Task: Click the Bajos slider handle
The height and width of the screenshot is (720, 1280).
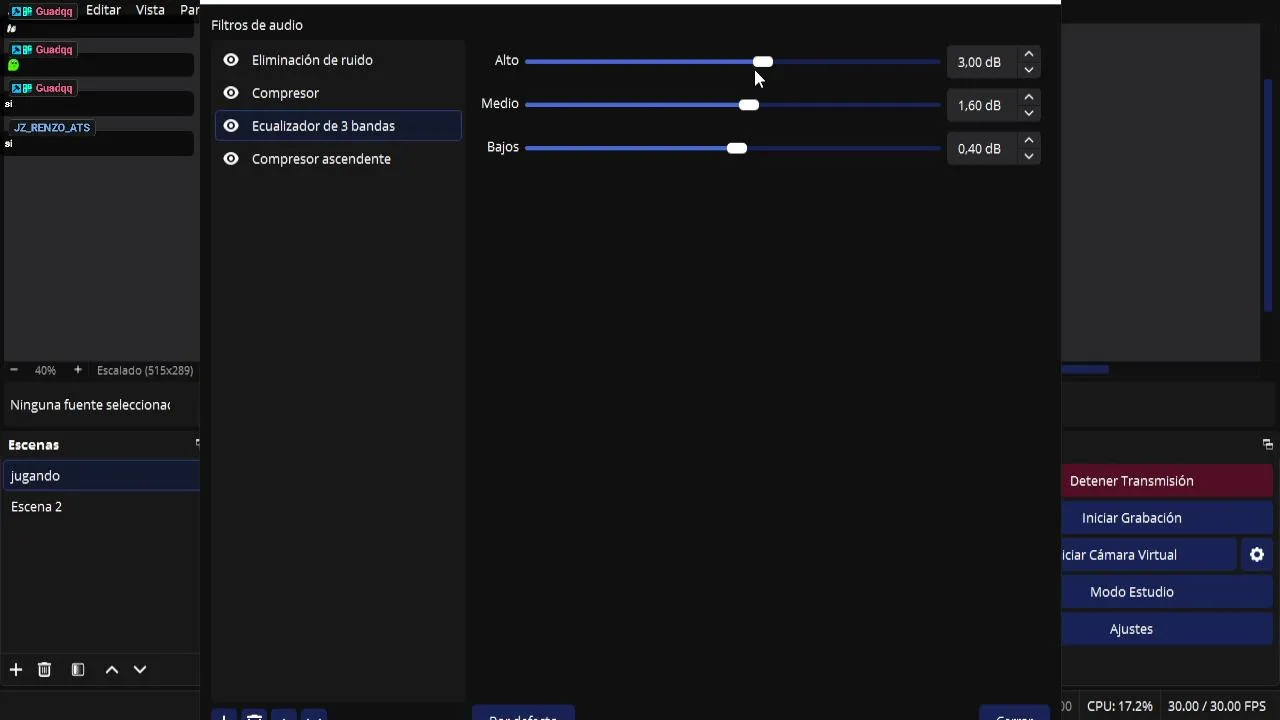Action: pyautogui.click(x=737, y=148)
